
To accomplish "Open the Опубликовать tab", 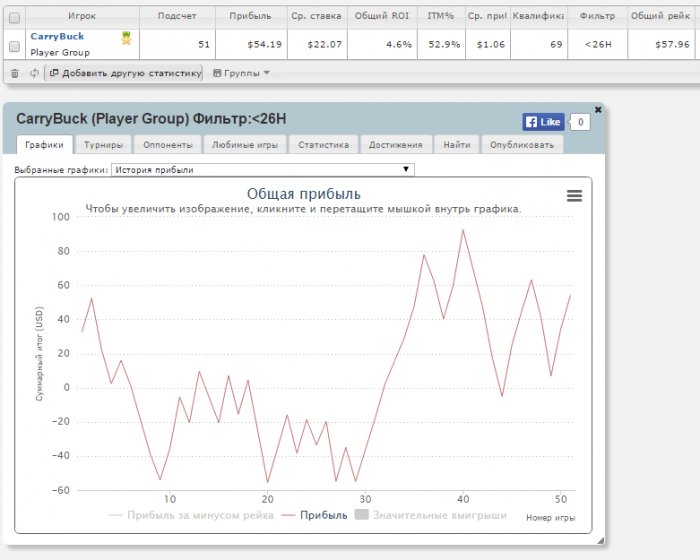I will [522, 145].
